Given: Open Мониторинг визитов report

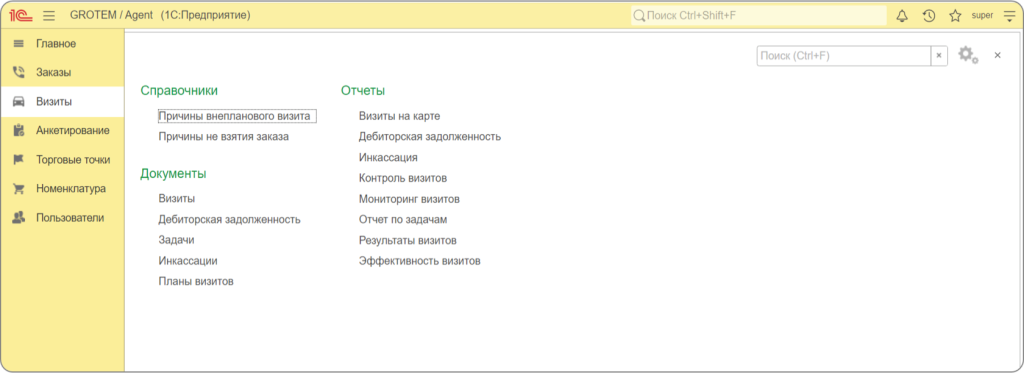Looking at the screenshot, I should (409, 199).
